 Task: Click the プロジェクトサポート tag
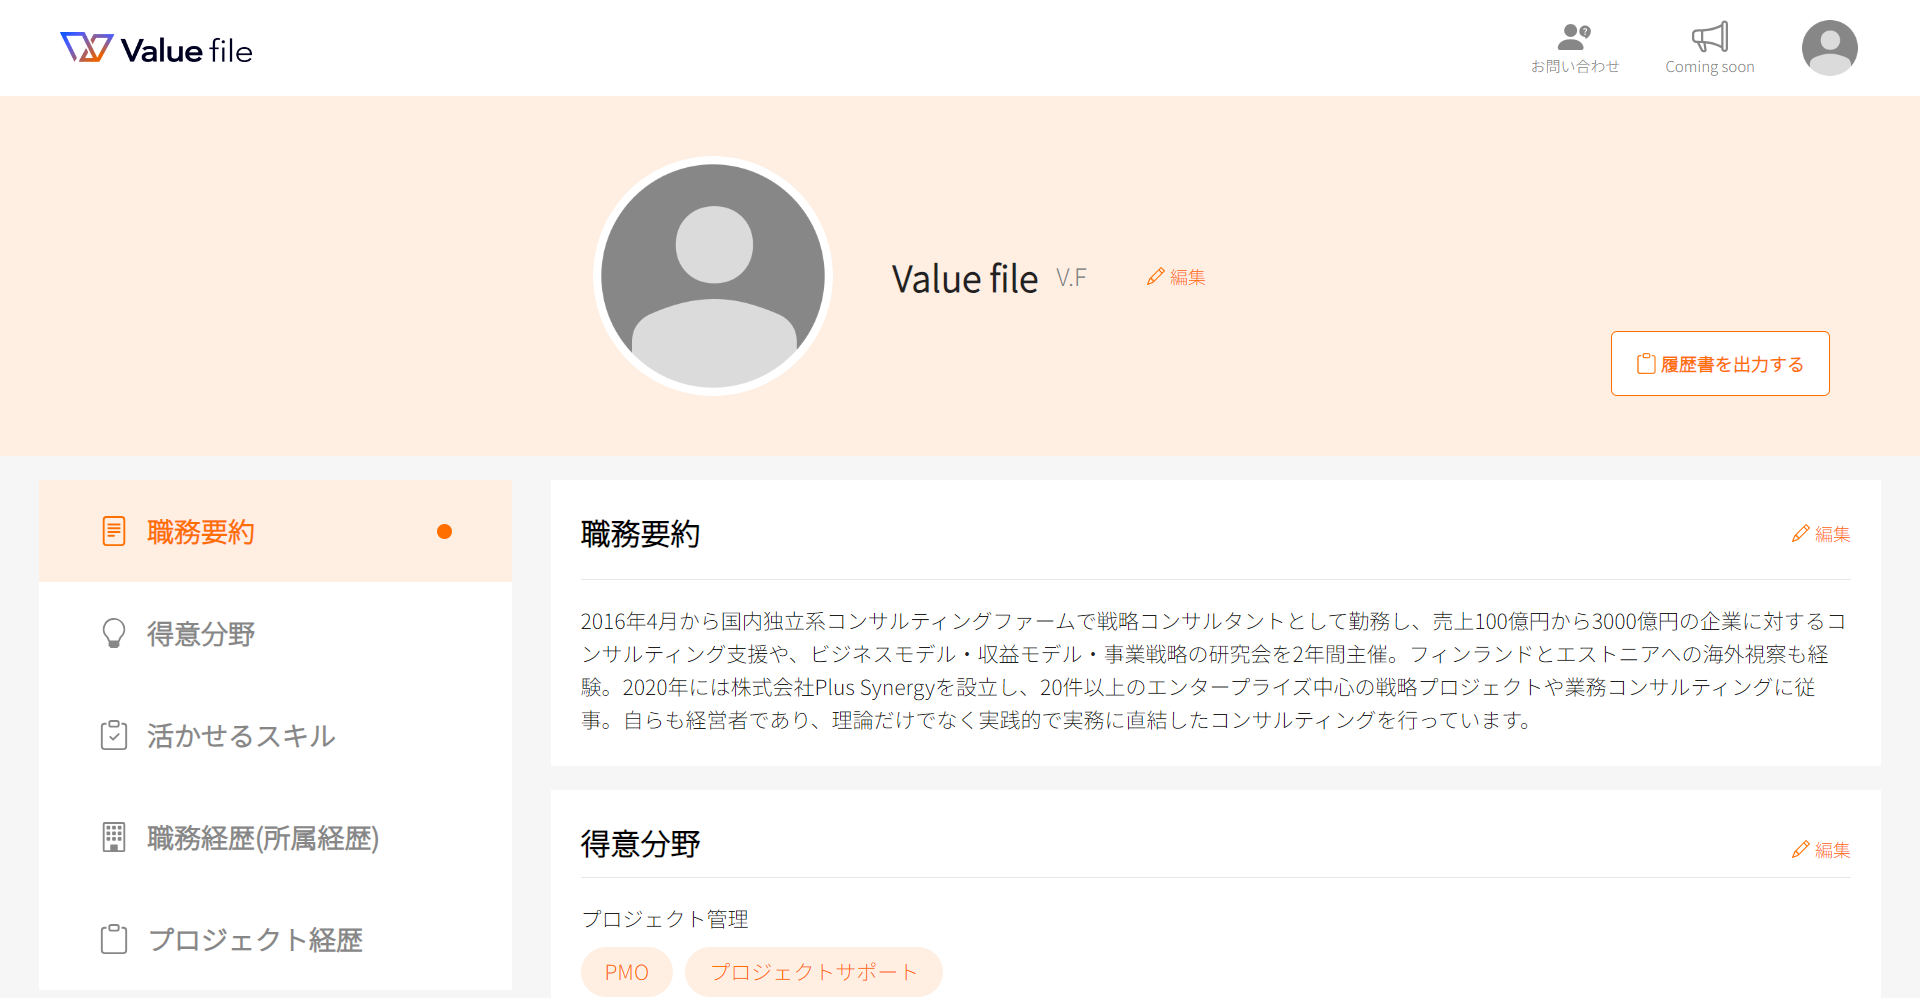(814, 972)
